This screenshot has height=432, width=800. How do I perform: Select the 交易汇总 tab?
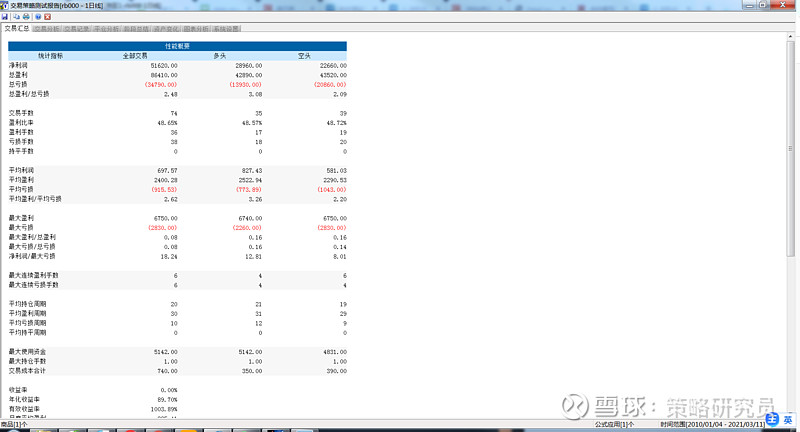point(17,29)
